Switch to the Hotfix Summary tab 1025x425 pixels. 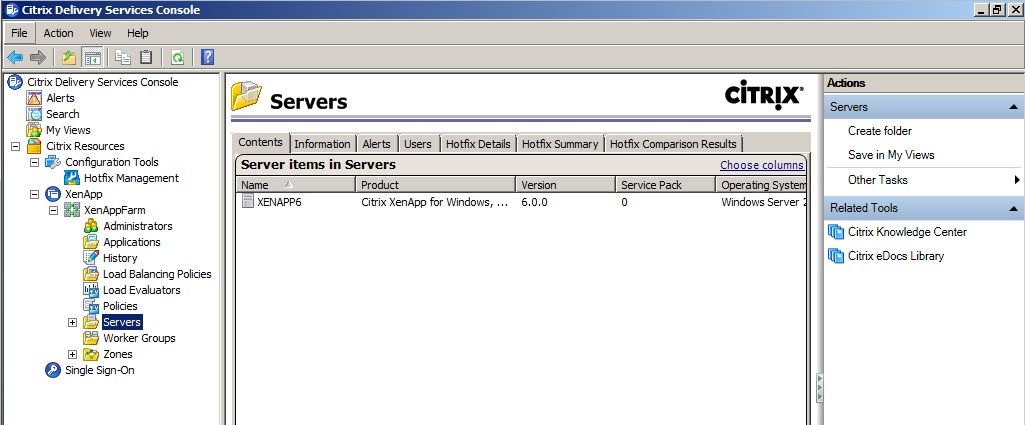pos(560,144)
